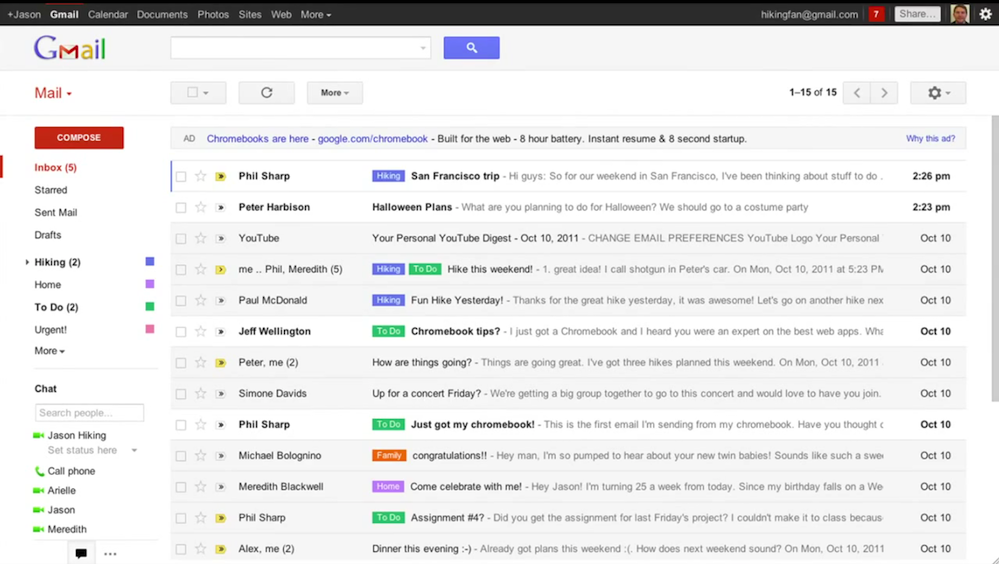The height and width of the screenshot is (564, 999).
Task: Open the More actions dropdown in toolbar
Action: point(334,93)
